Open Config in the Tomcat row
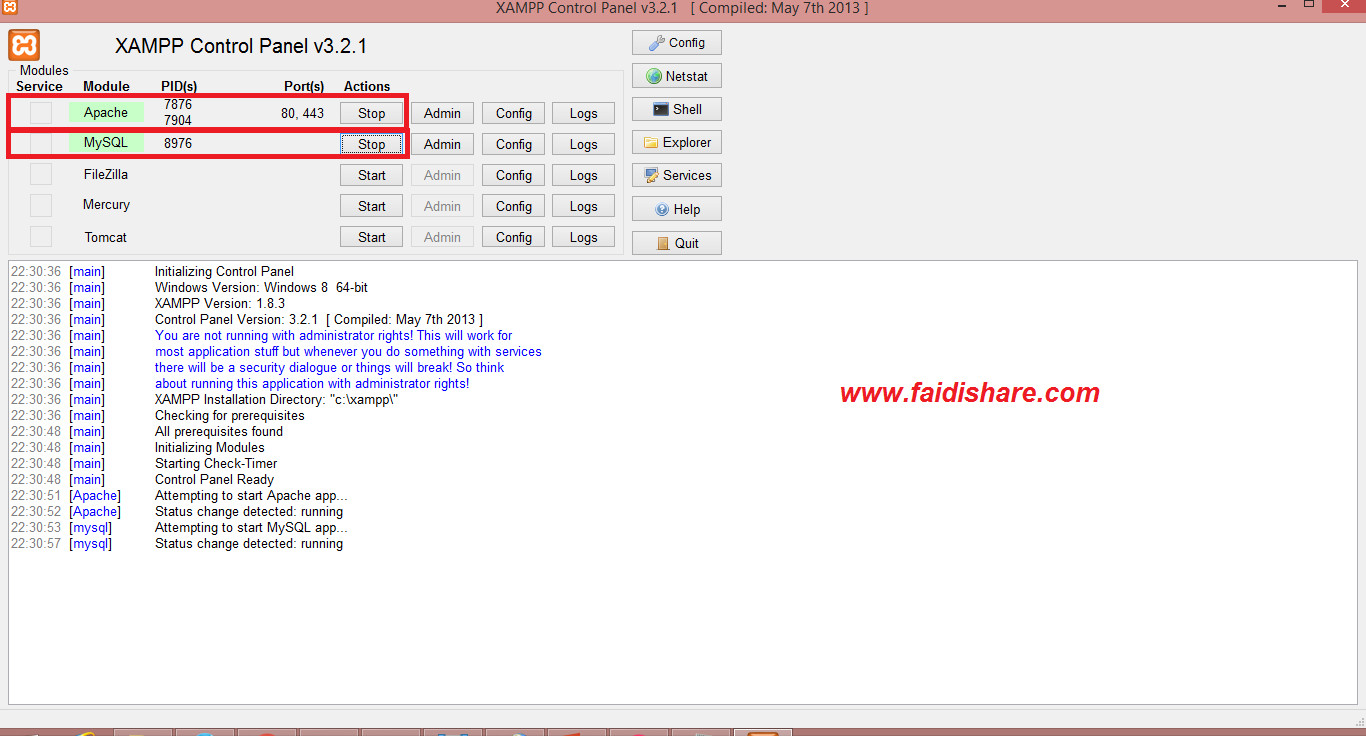 [x=514, y=237]
